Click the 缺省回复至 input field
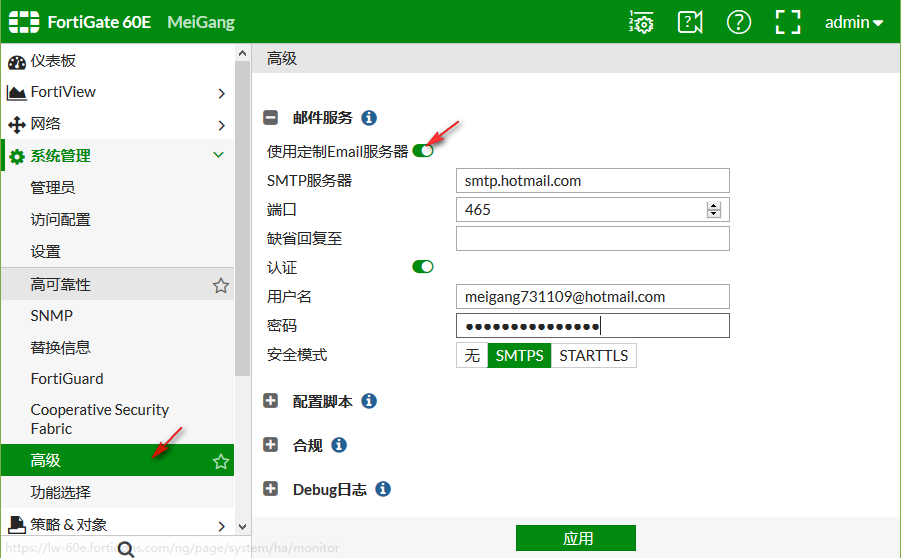The width and height of the screenshot is (901, 558). click(592, 238)
